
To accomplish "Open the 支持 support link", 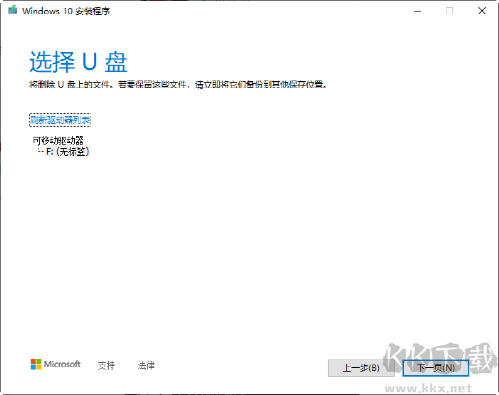I will pos(106,366).
